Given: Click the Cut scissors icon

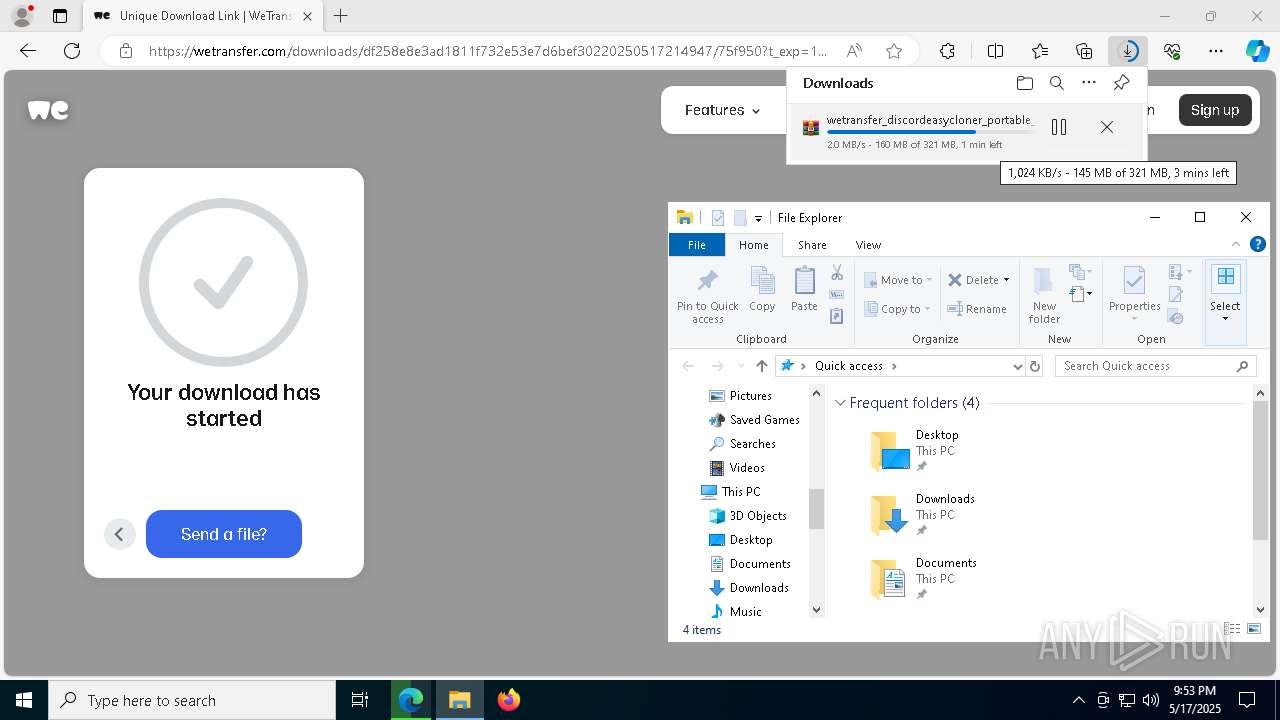Looking at the screenshot, I should click(x=837, y=273).
